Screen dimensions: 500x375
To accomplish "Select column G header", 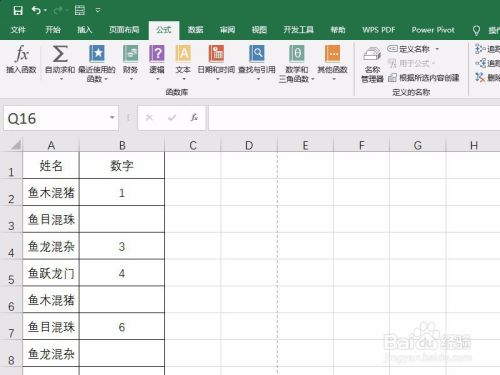I will (x=418, y=145).
